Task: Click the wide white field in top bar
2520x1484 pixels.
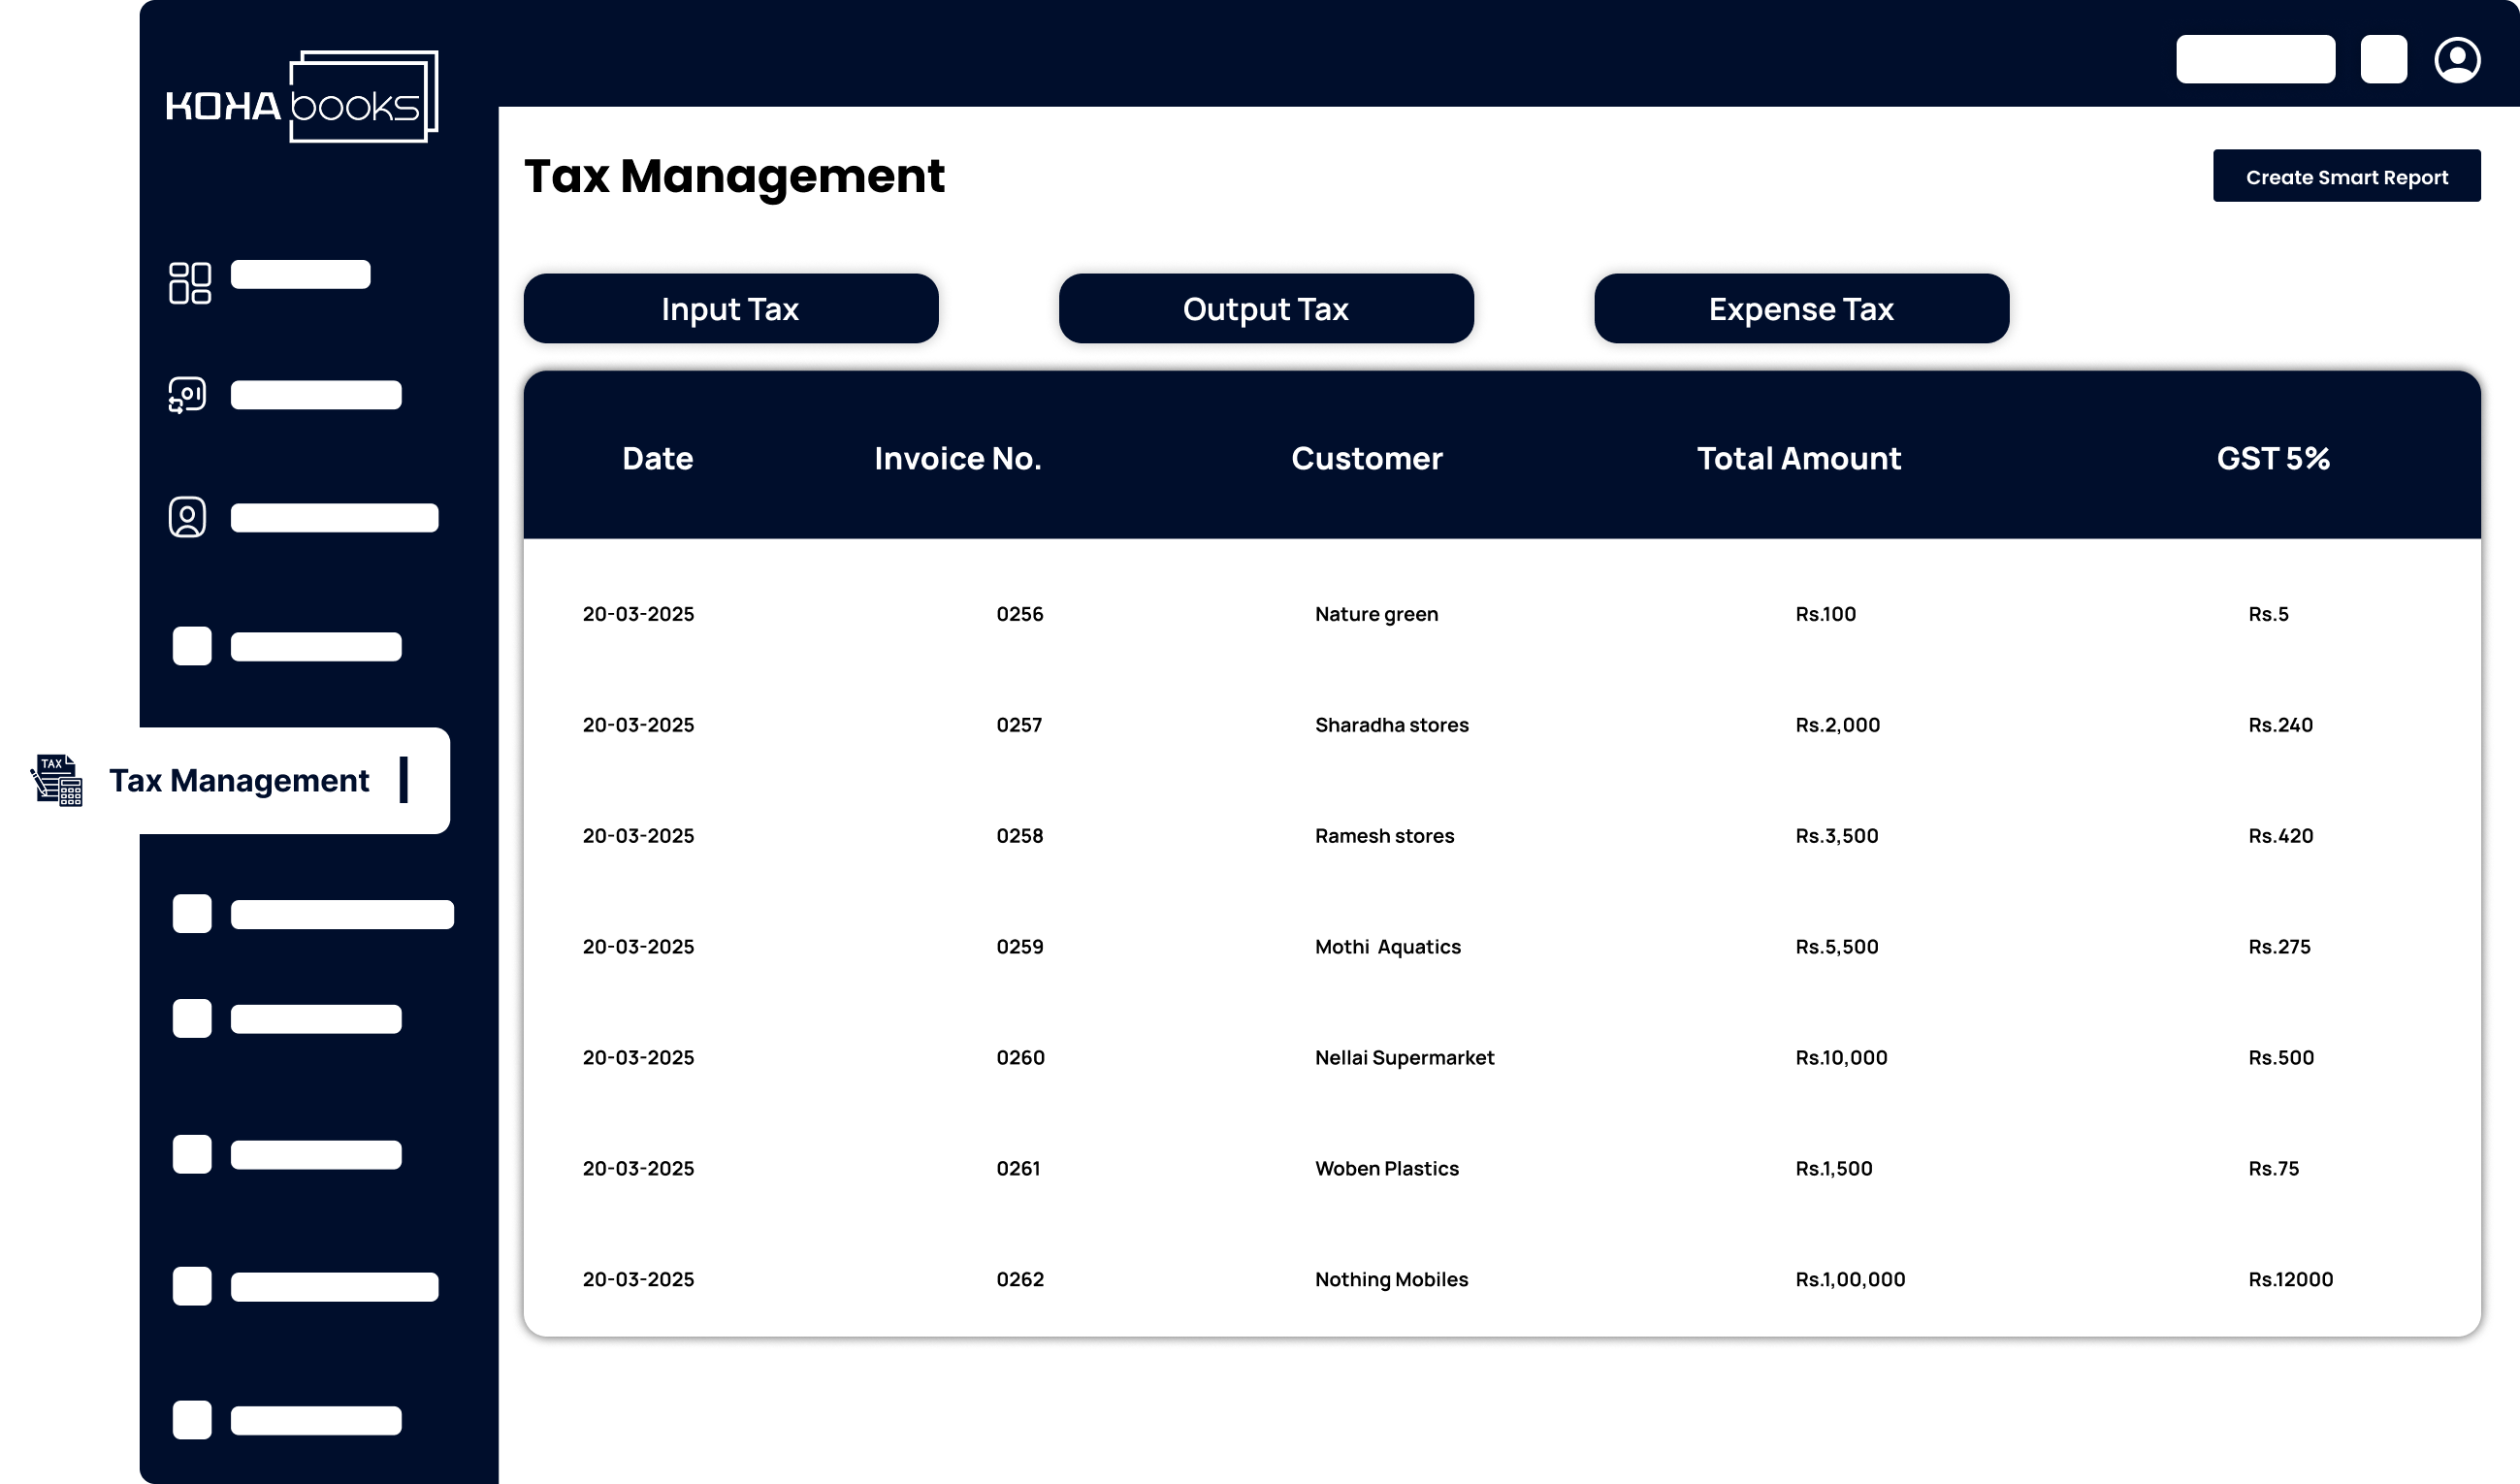Action: click(2255, 59)
